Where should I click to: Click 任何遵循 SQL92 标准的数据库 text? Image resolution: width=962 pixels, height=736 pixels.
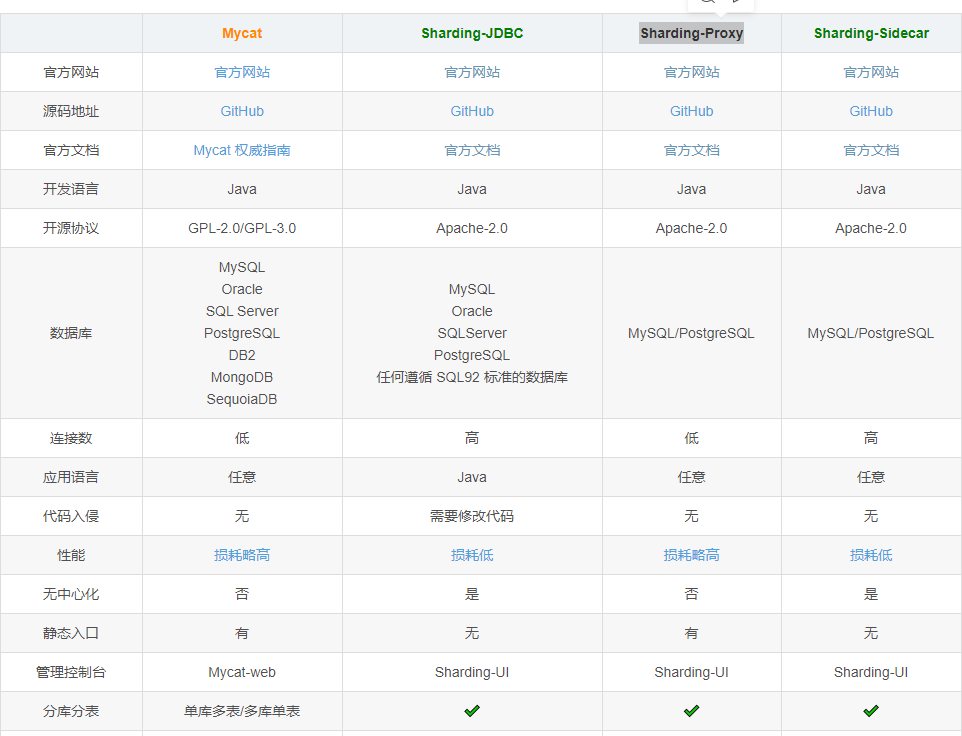pyautogui.click(x=472, y=377)
